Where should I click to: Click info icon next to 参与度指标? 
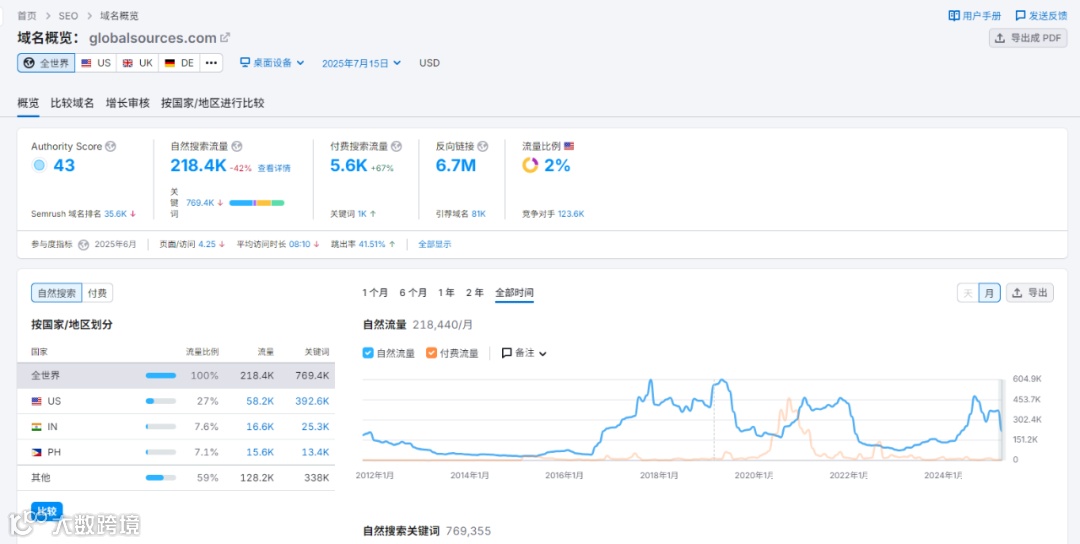click(84, 244)
